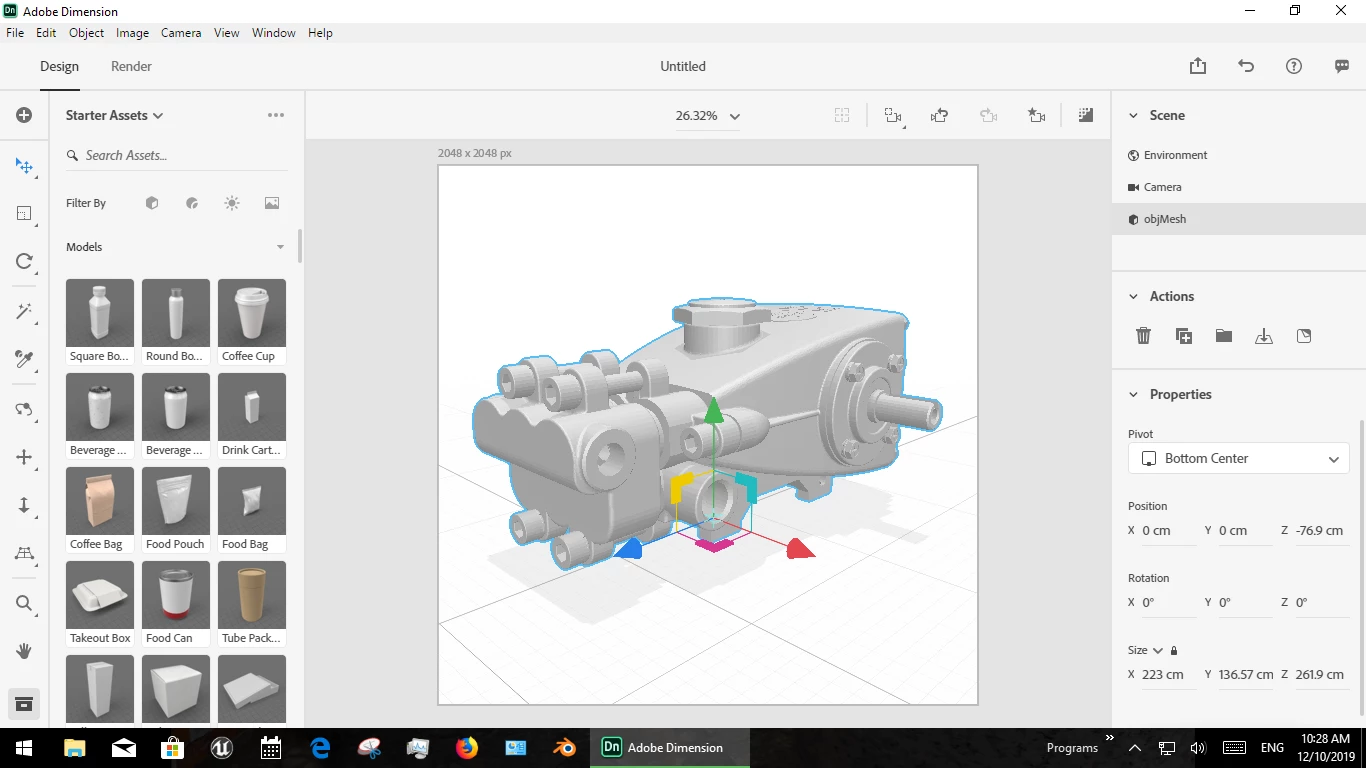Toggle the Size constrain proportions lock
1366x768 pixels.
pos(1174,651)
